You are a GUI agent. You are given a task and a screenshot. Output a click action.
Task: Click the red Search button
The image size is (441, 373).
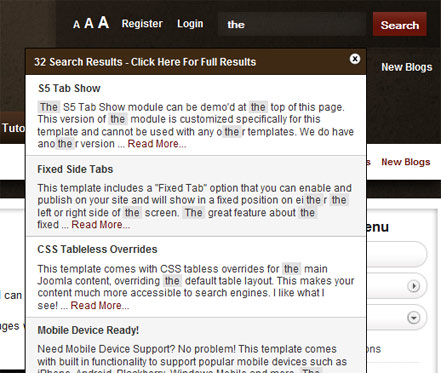pos(400,24)
